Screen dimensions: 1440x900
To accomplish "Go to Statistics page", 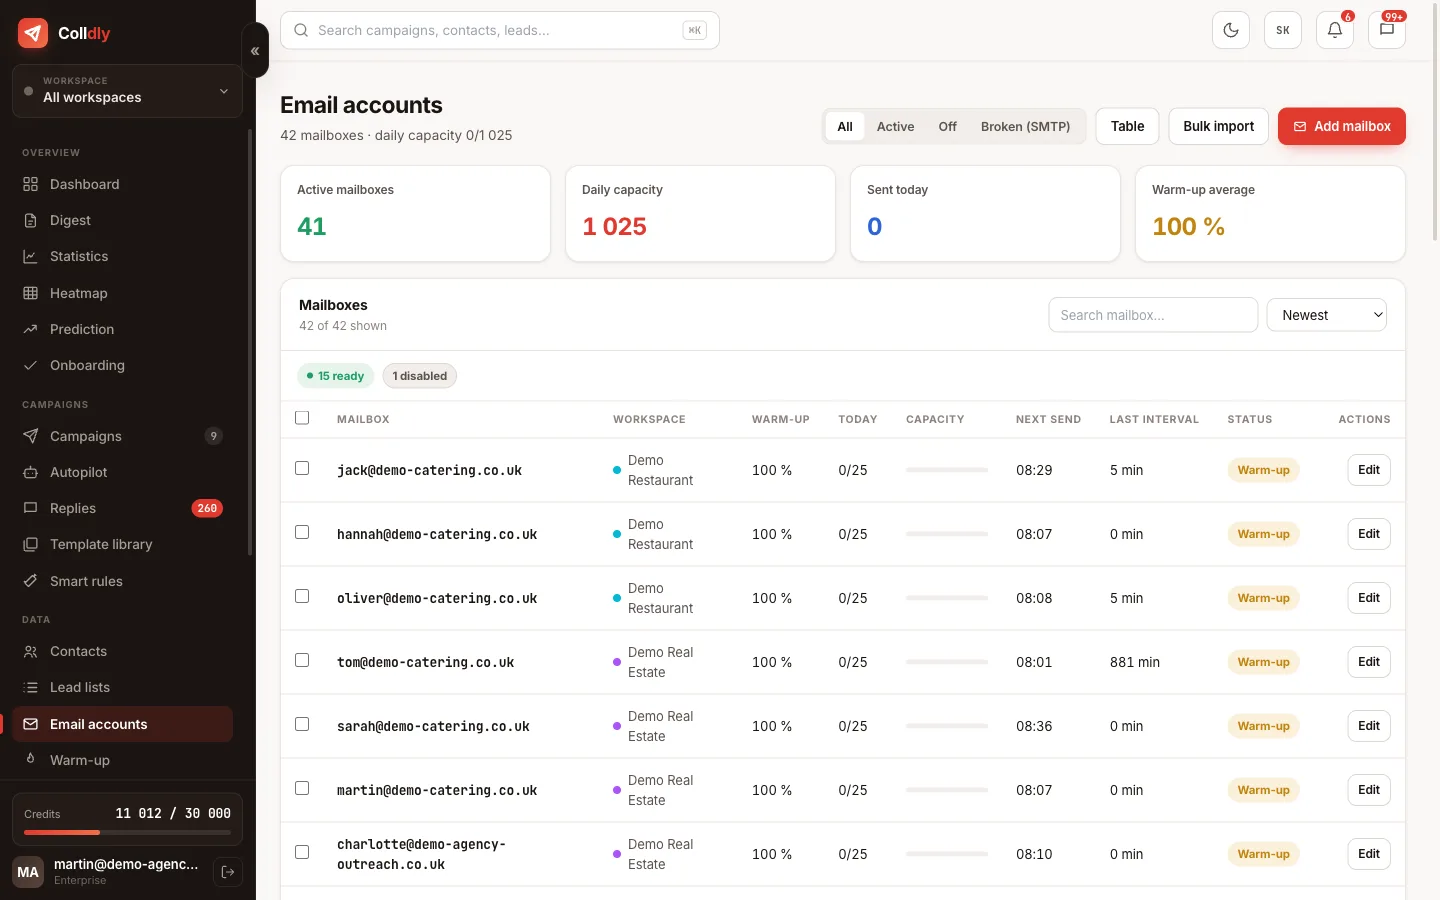I will tap(122, 256).
